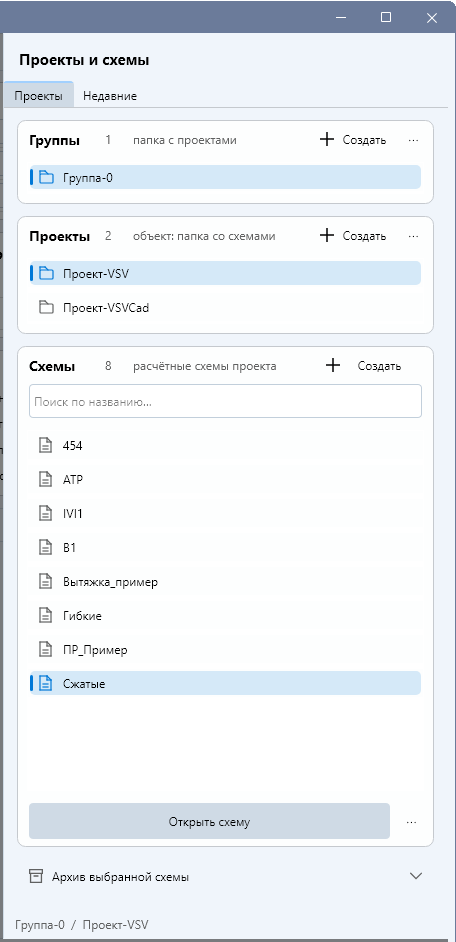Open the Недавние tab
456x942 pixels.
(110, 96)
